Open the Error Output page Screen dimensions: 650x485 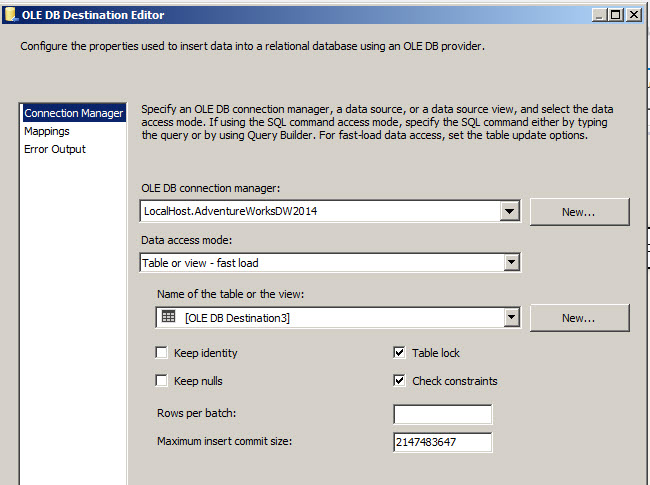tap(55, 149)
